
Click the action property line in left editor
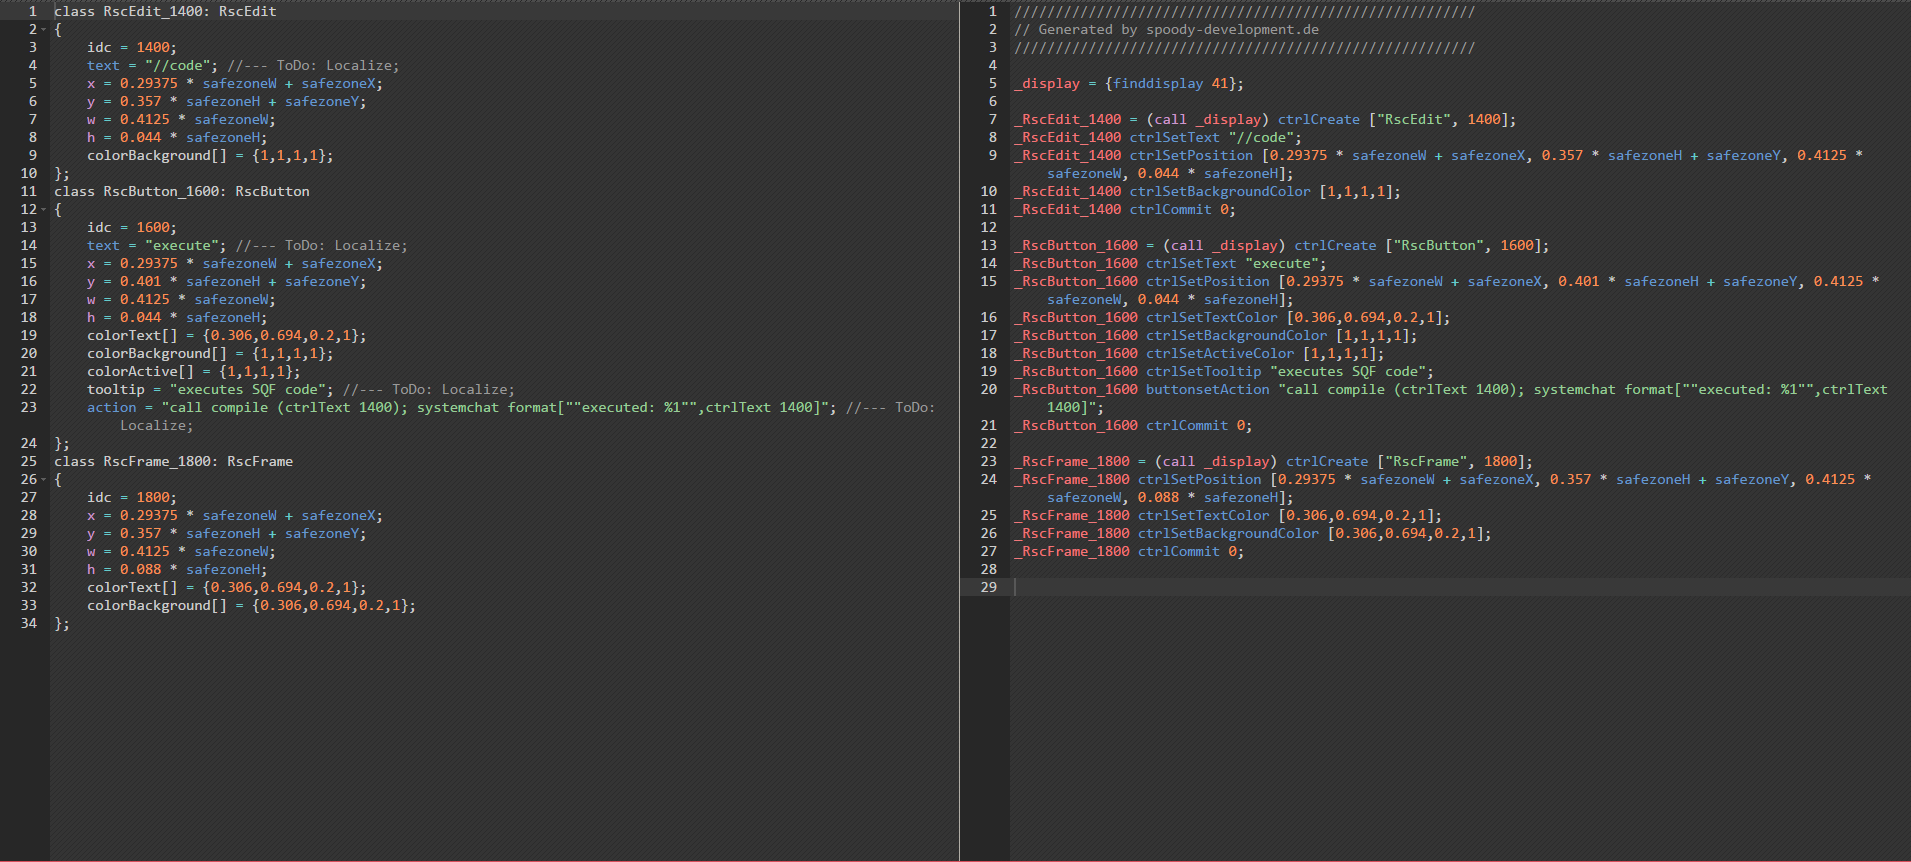[x=111, y=407]
